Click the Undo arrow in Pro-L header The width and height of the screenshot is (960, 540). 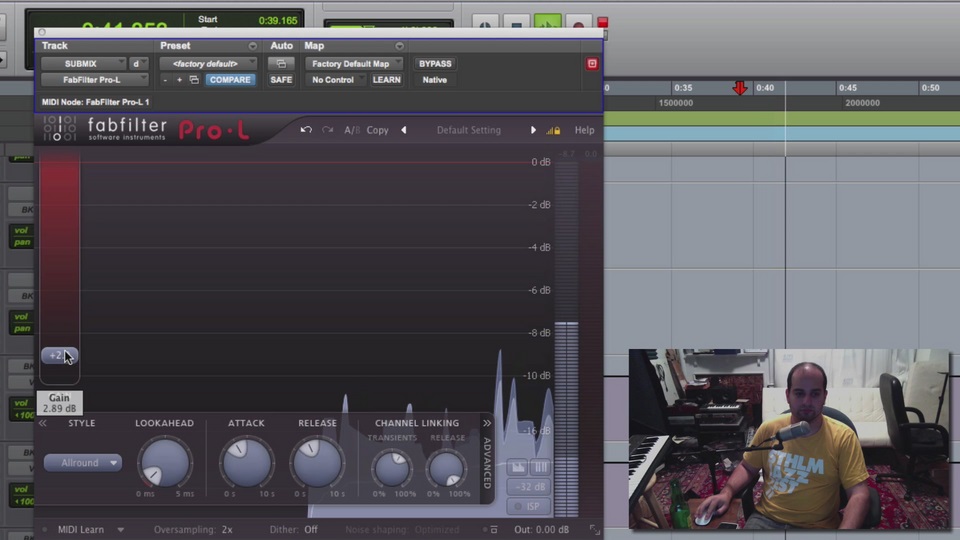[306, 130]
